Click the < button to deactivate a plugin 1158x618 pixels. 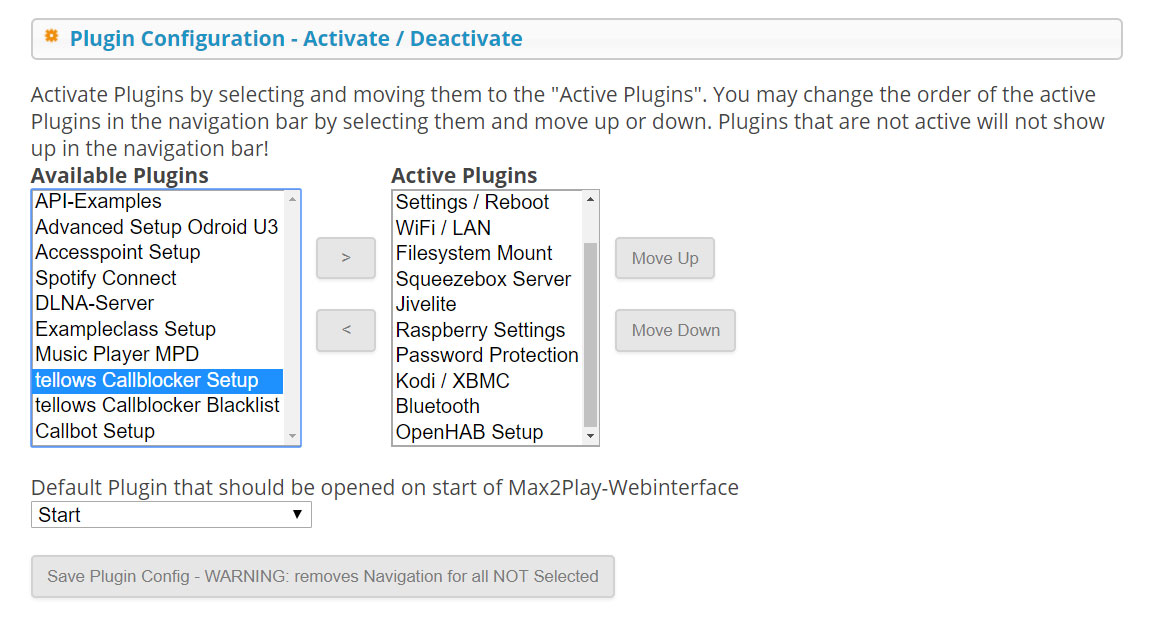[346, 330]
